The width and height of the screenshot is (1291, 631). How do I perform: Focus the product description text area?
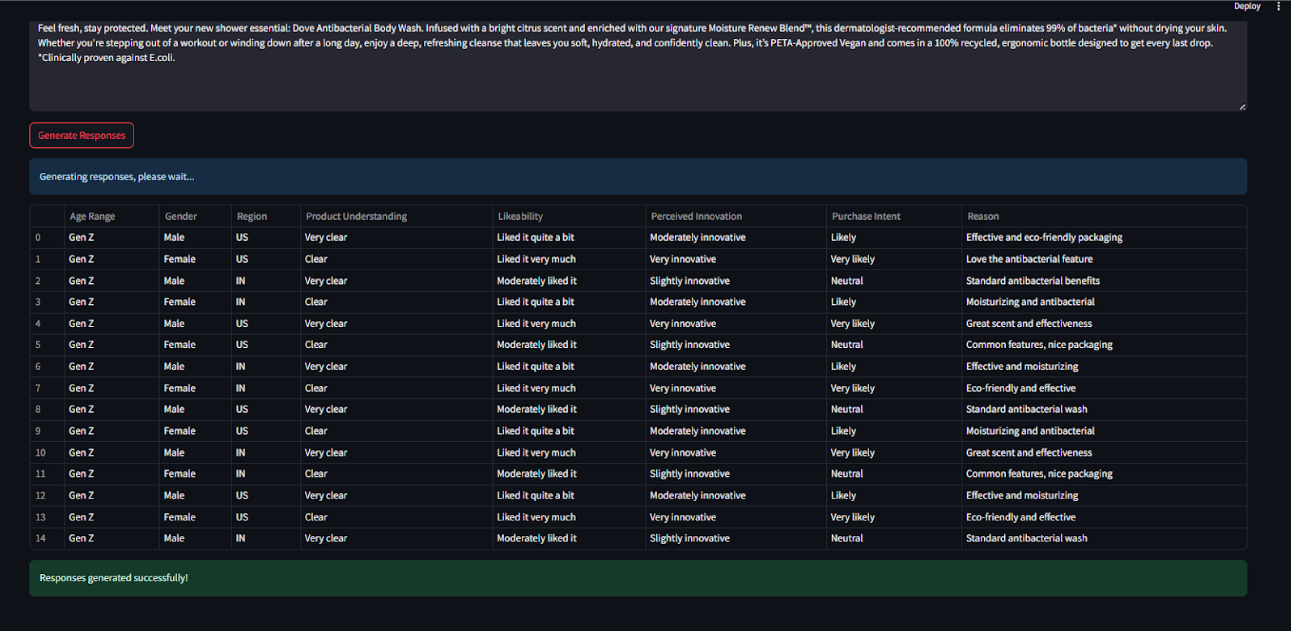638,64
